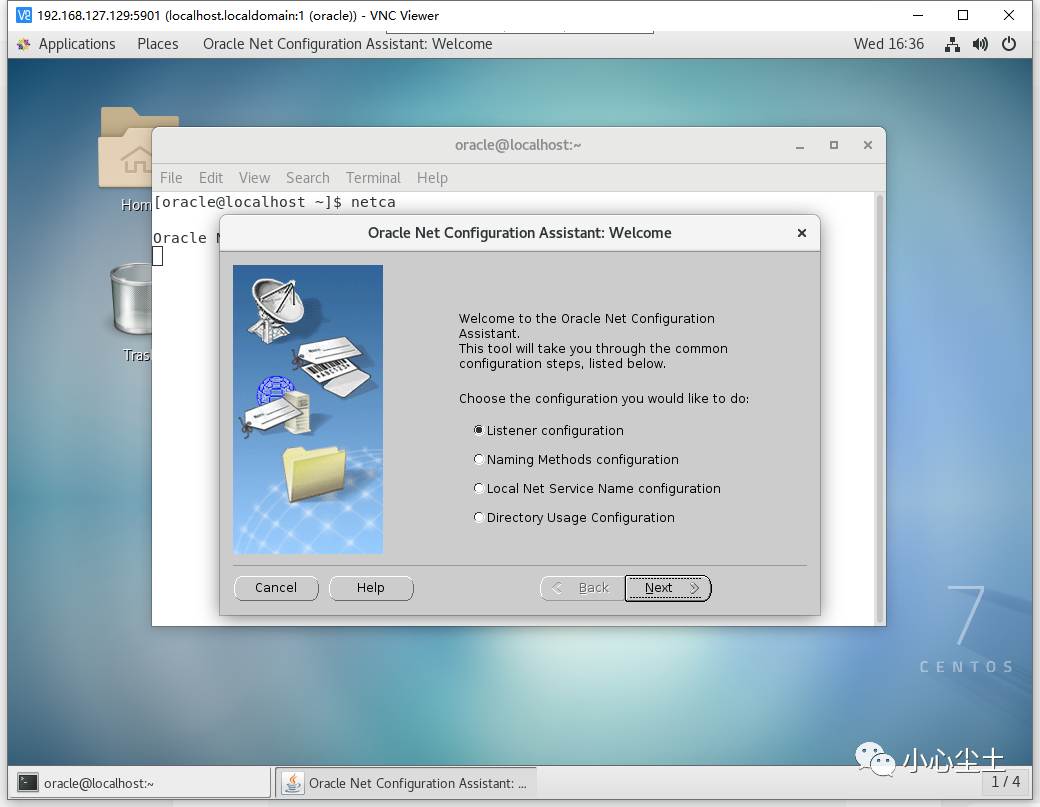Close the oracle@localhost terminal window
Screen dimensions: 1040x807
868,145
